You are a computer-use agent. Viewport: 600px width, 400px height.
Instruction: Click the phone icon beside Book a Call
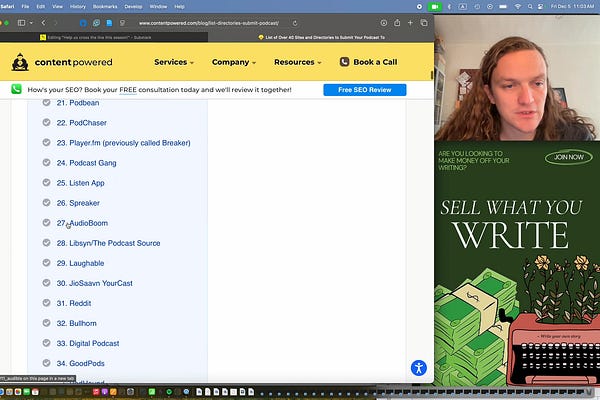[344, 62]
